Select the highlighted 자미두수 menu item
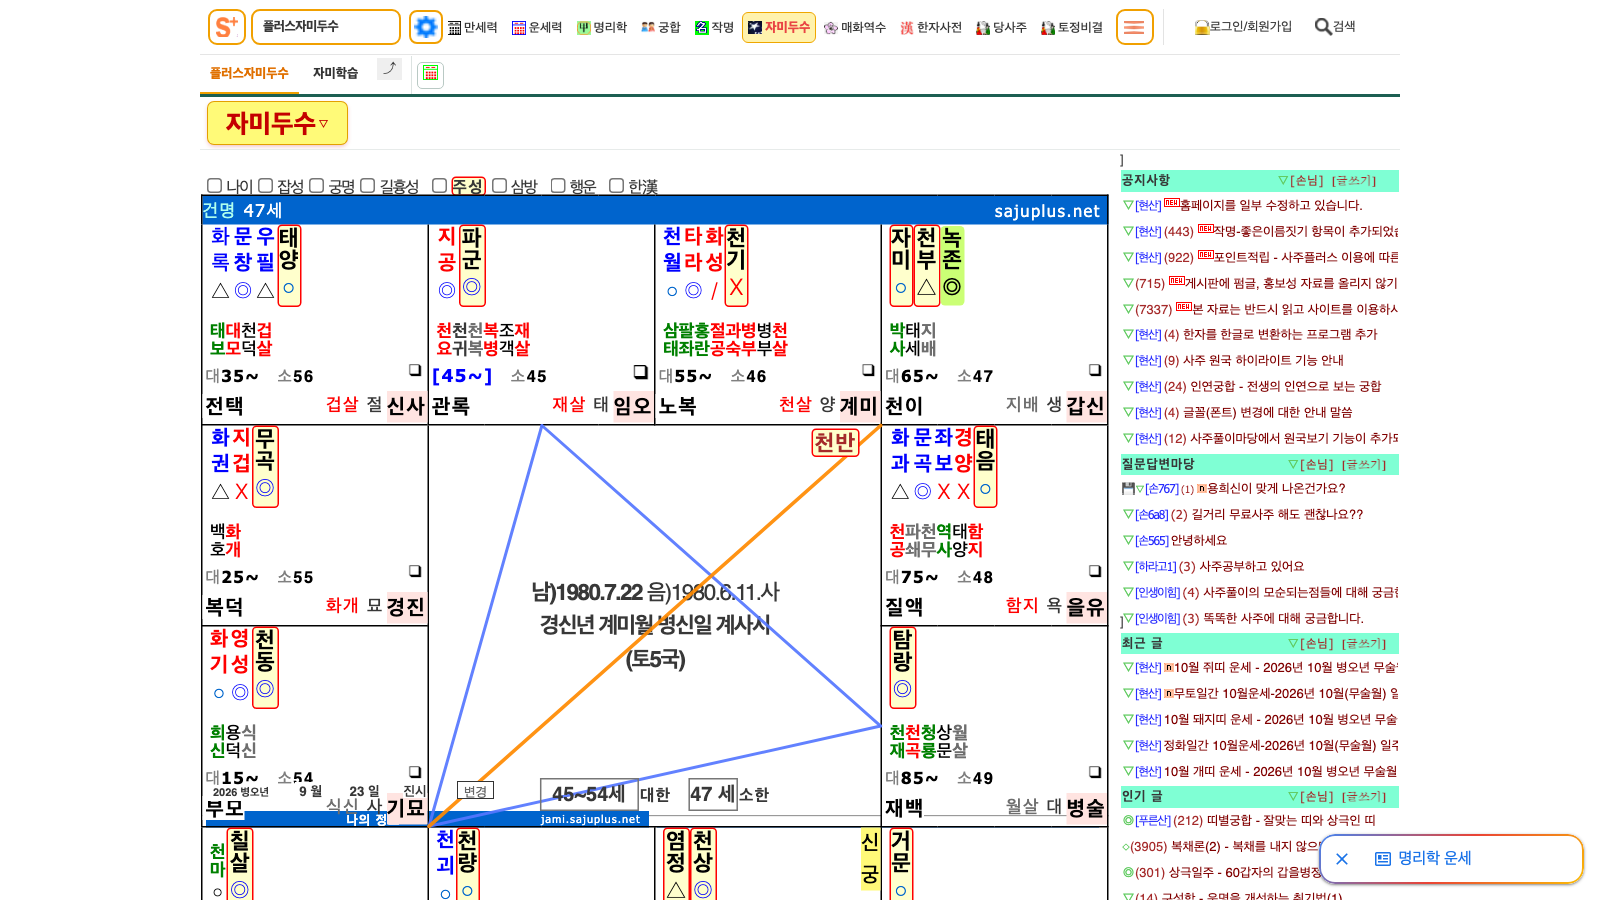This screenshot has height=900, width=1600. point(779,28)
